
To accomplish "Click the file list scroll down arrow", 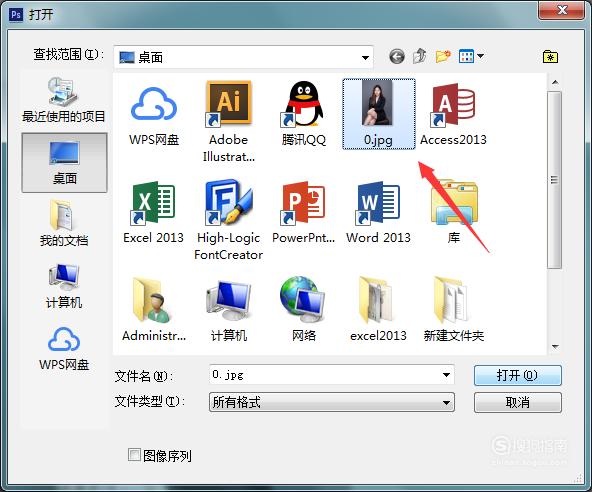I will [x=555, y=346].
